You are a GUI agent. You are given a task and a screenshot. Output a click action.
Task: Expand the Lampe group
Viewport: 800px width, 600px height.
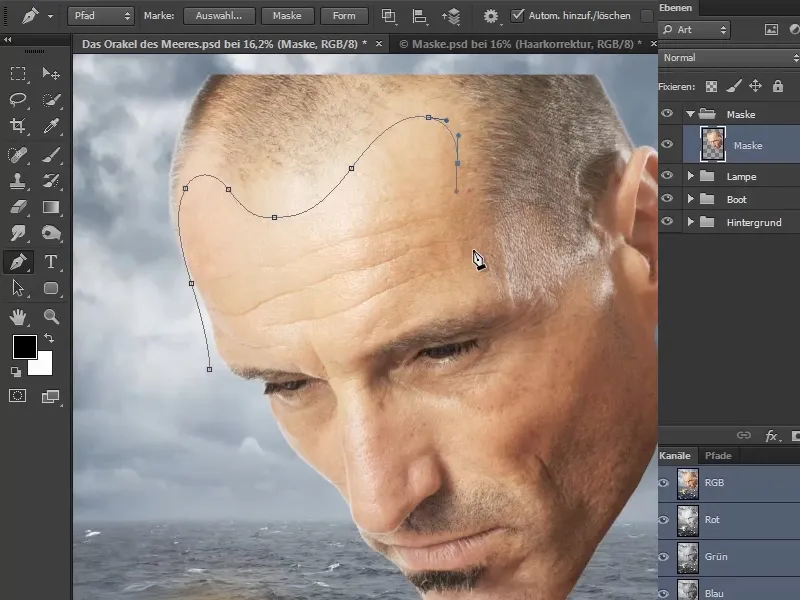click(x=691, y=176)
